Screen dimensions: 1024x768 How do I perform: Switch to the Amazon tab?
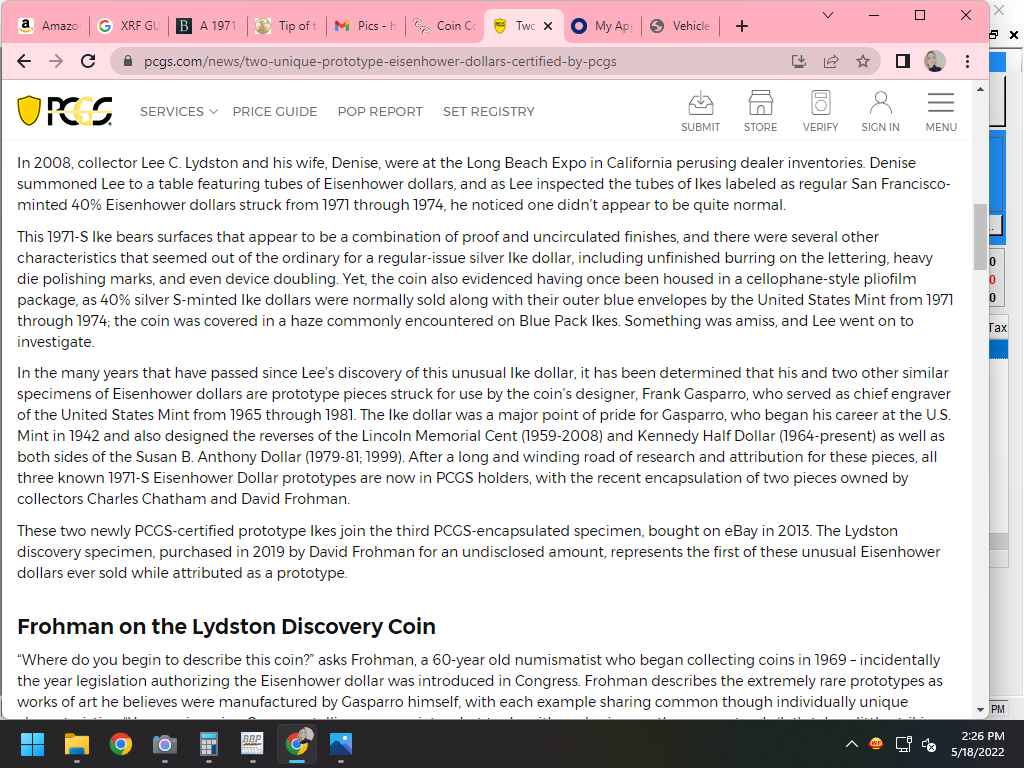(48, 26)
